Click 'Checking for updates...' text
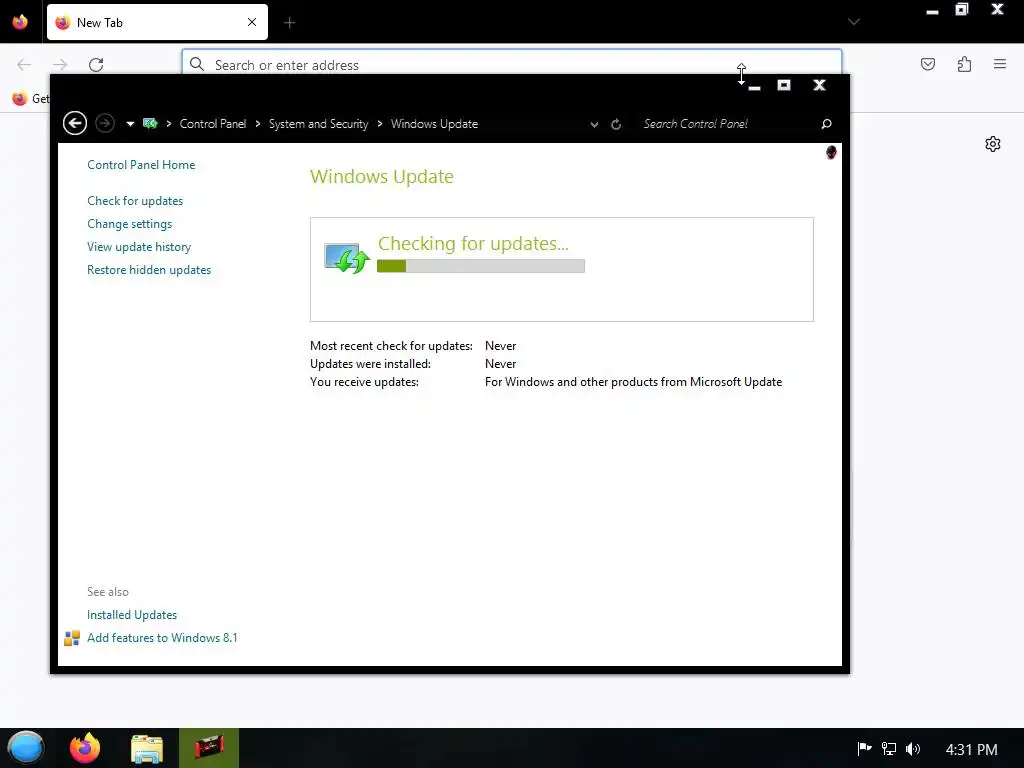 [x=473, y=244]
